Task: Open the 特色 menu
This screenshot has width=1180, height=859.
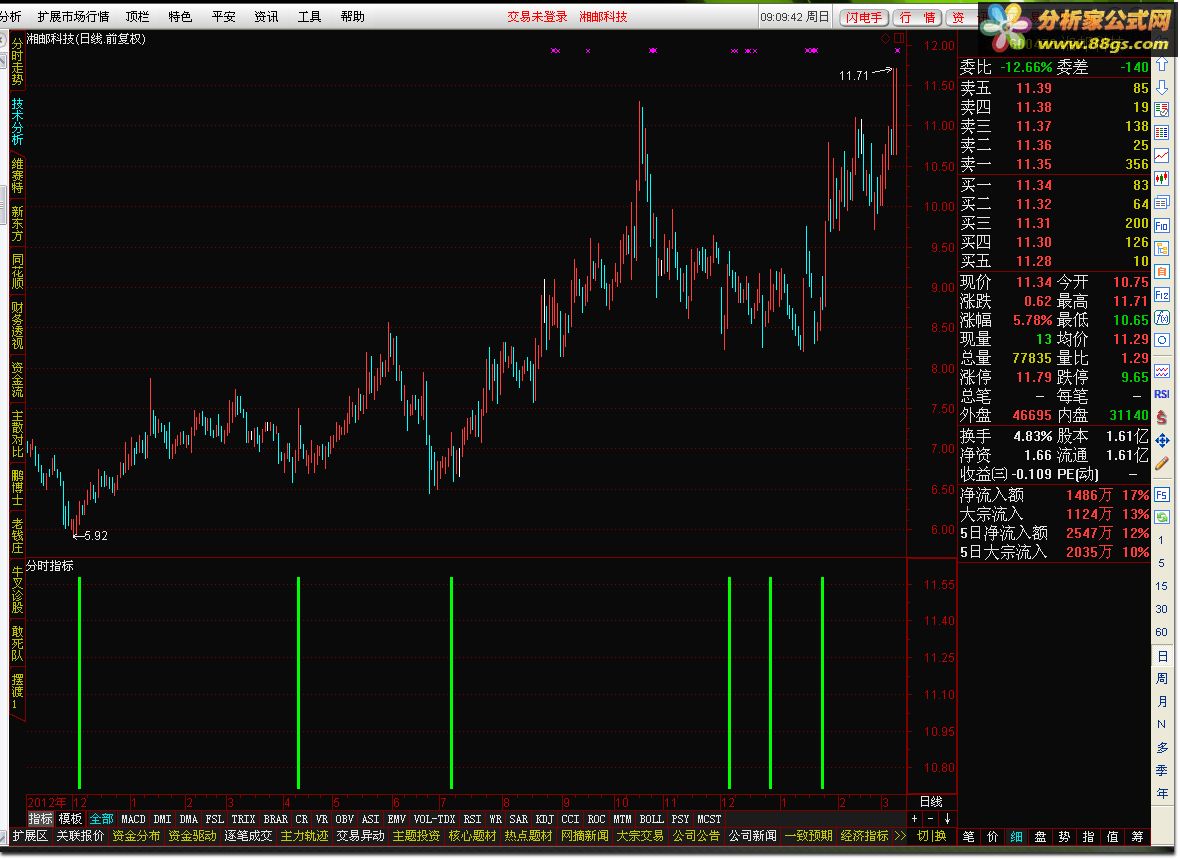Action: pyautogui.click(x=180, y=16)
